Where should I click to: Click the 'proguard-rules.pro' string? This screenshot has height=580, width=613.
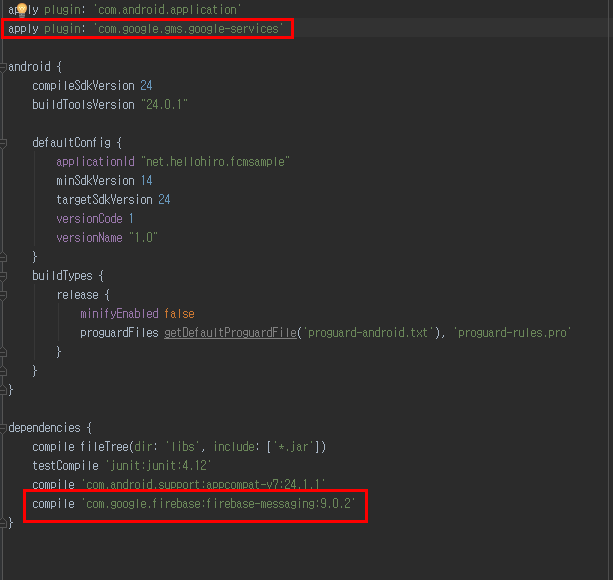pos(512,333)
